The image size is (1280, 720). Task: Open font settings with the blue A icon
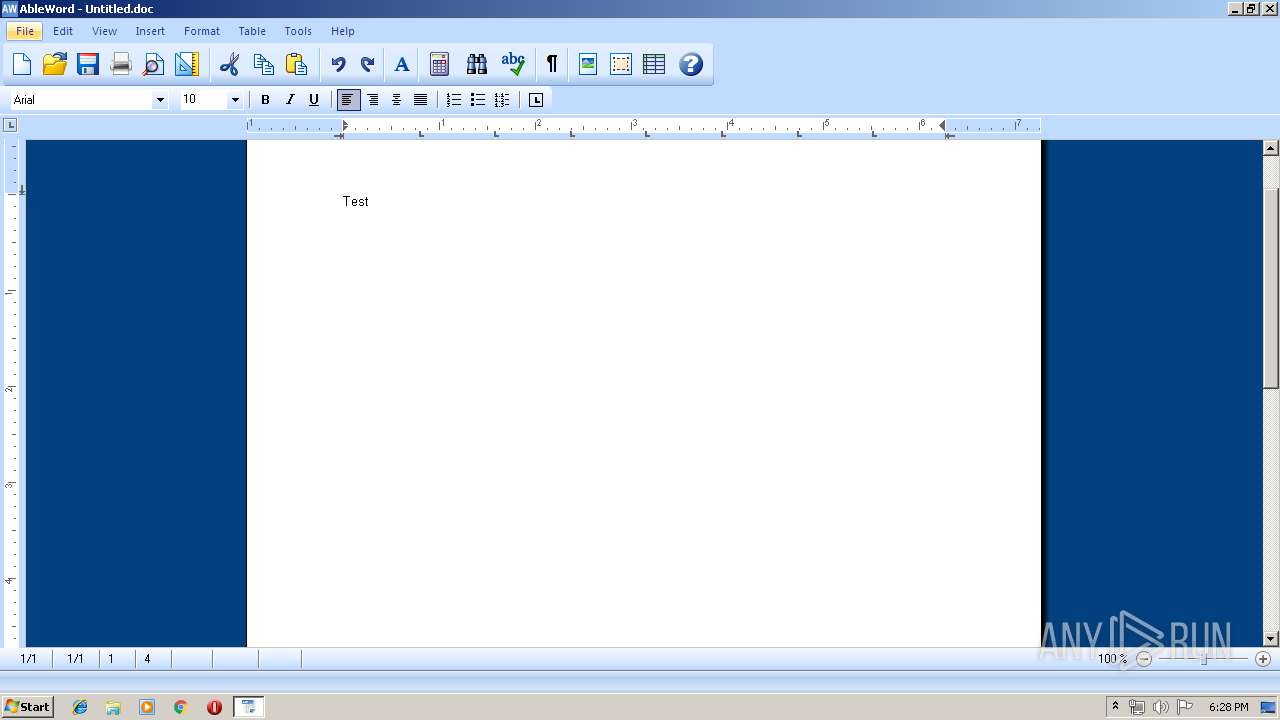coord(402,65)
